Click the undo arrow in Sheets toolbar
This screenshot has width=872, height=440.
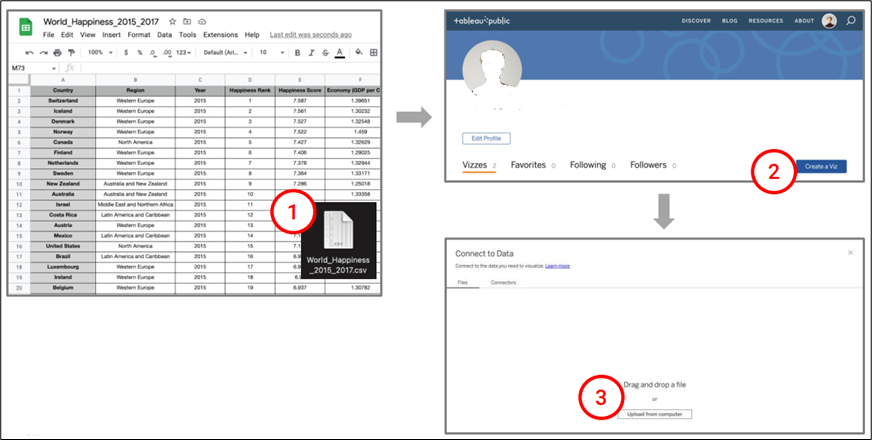pos(29,52)
